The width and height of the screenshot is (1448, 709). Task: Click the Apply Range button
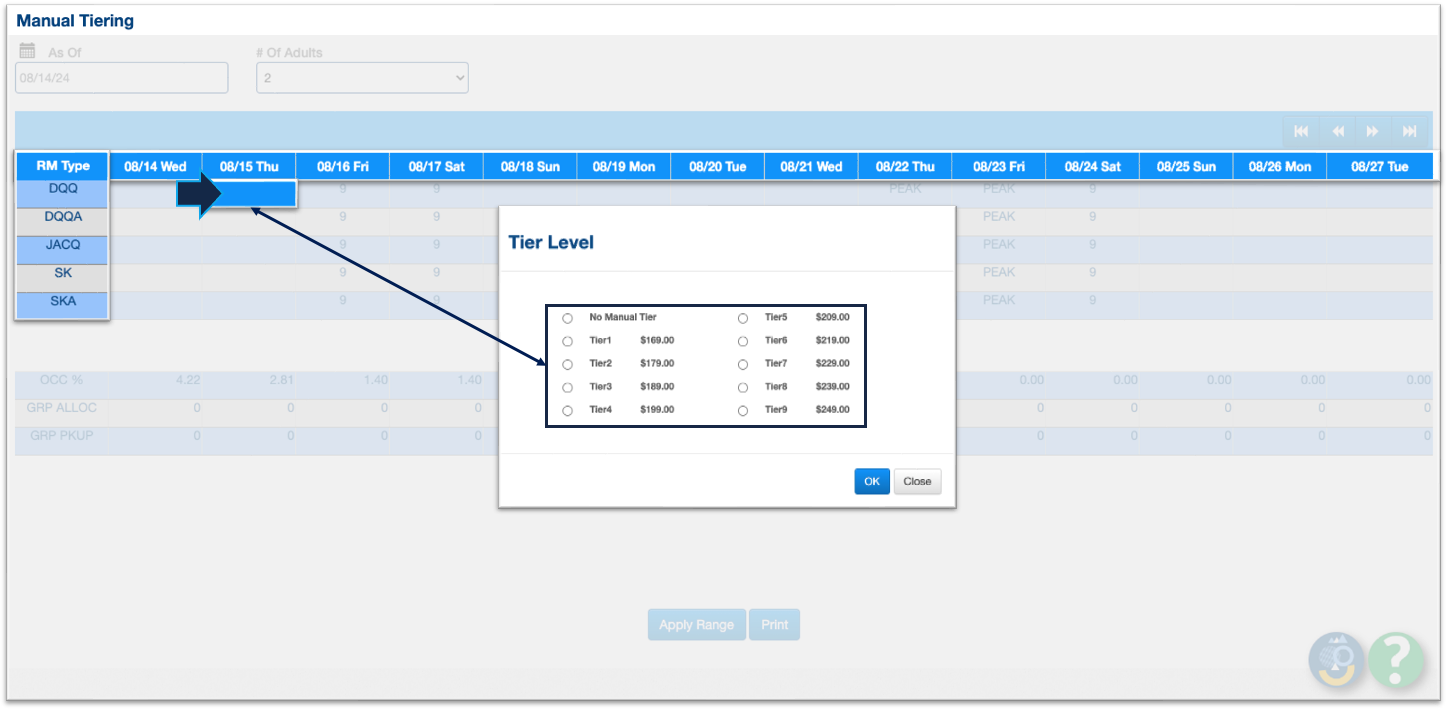(696, 625)
